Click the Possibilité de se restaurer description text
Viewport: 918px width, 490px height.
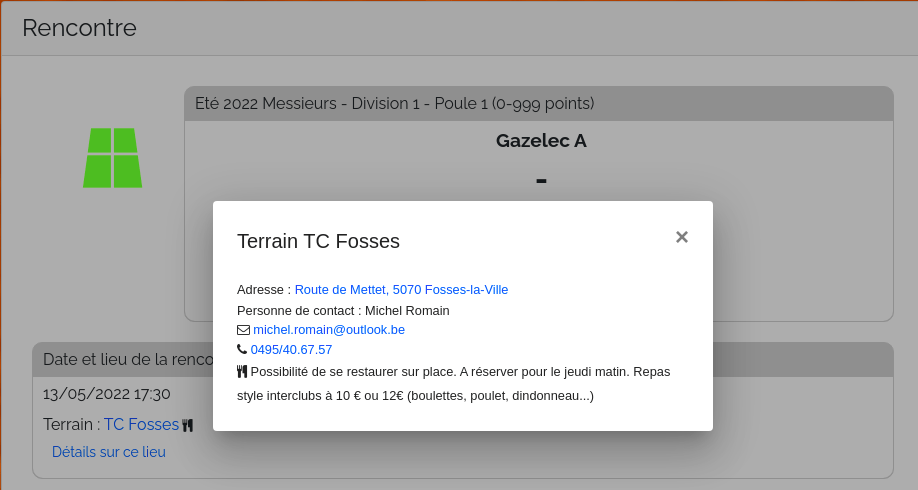tap(460, 372)
